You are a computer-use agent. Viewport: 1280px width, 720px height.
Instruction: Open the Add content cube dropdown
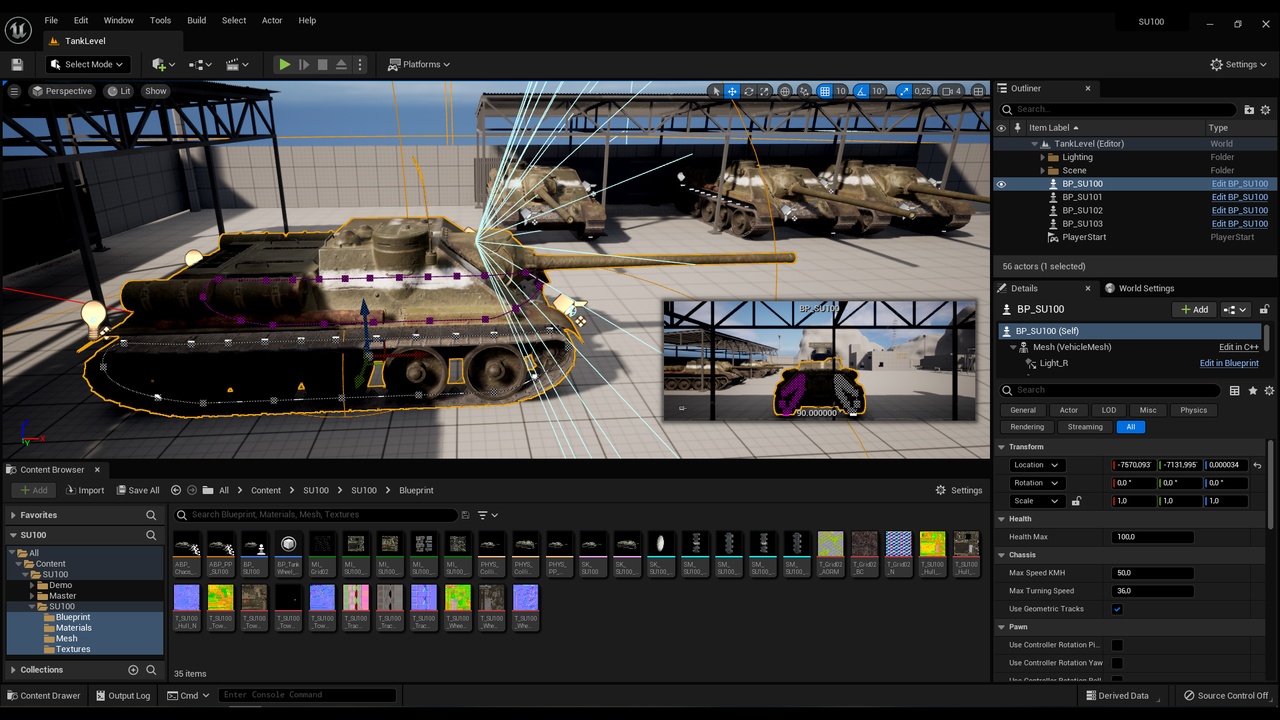coord(163,64)
